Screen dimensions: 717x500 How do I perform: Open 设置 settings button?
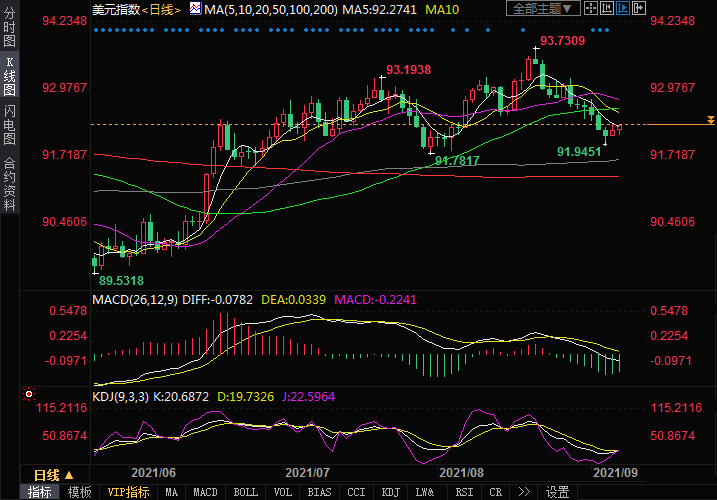557,492
